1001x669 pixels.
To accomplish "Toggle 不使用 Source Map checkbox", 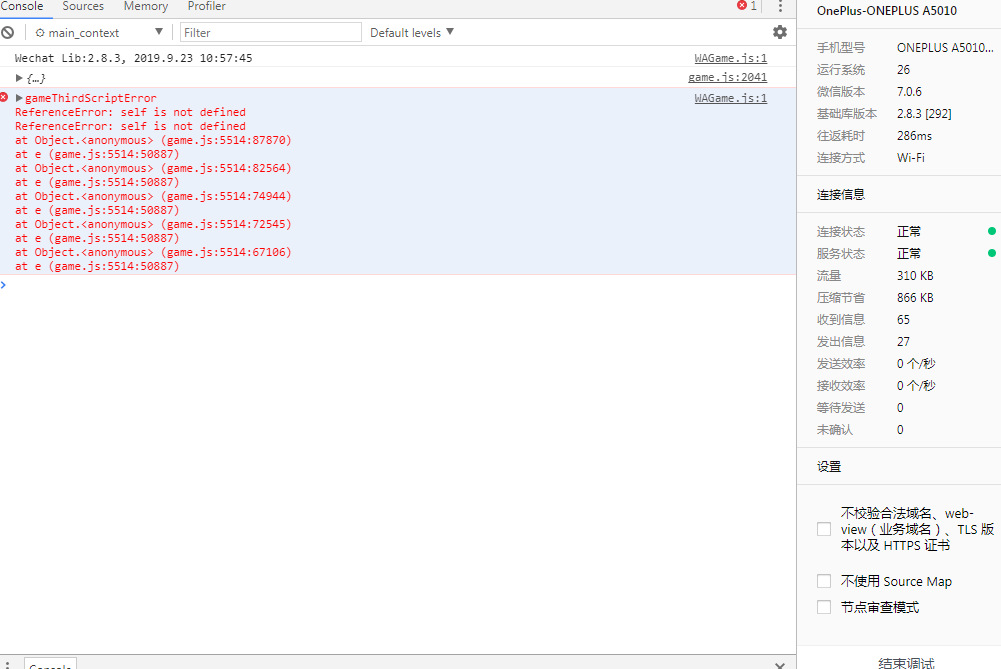I will pyautogui.click(x=824, y=581).
